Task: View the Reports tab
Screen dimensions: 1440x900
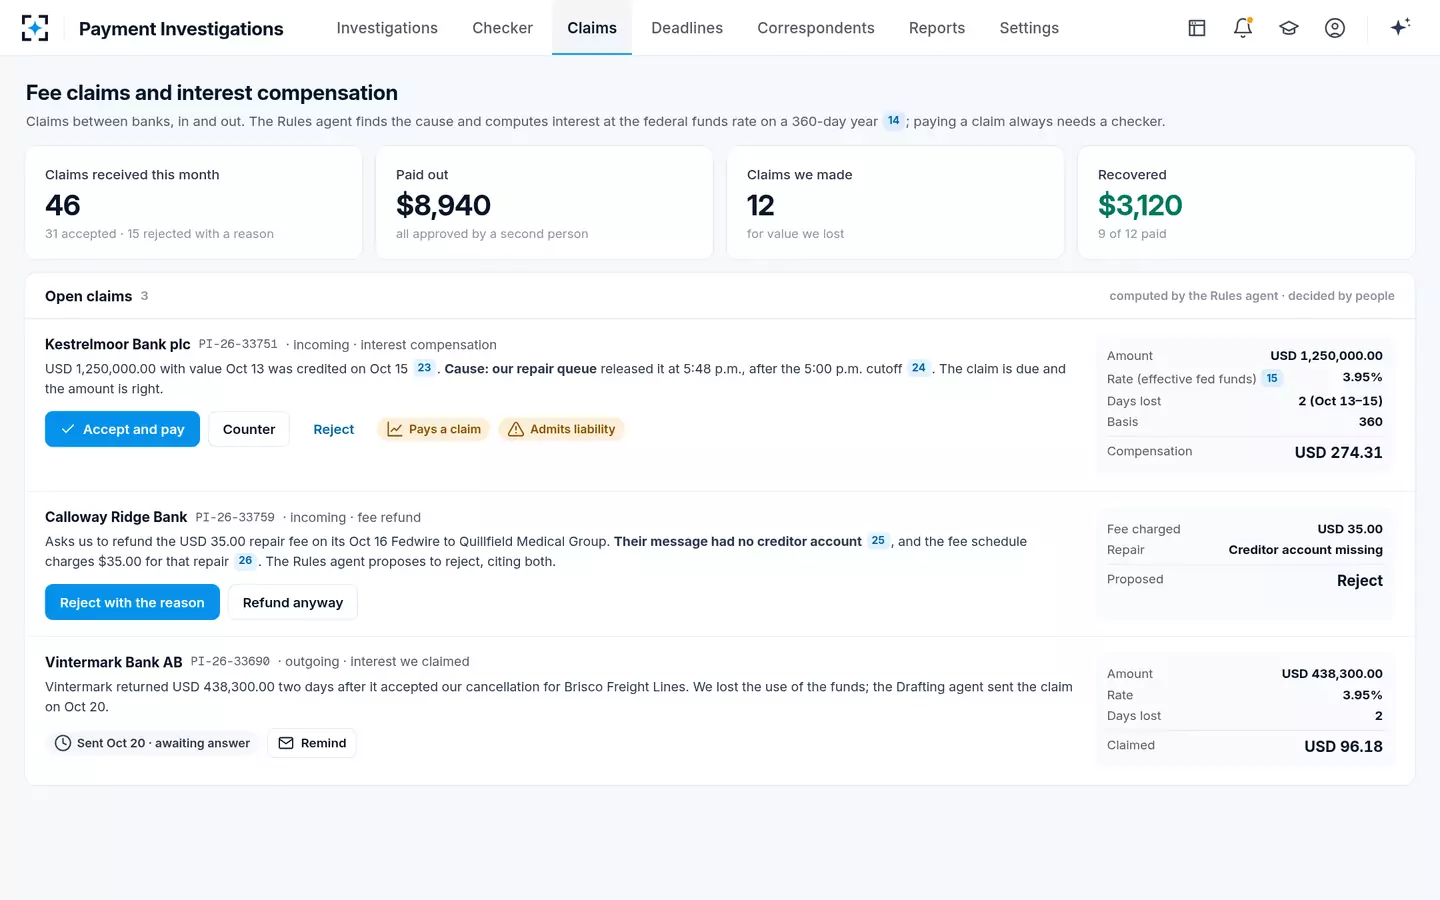Action: coord(937,28)
